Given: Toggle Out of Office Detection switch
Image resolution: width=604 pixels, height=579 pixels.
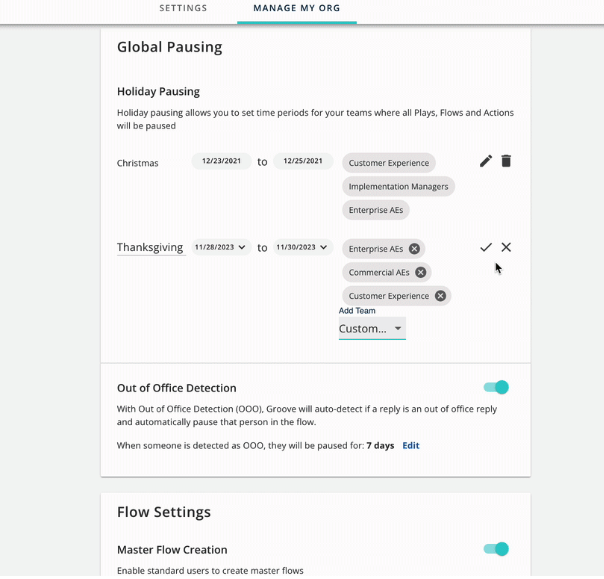Looking at the screenshot, I should click(496, 387).
